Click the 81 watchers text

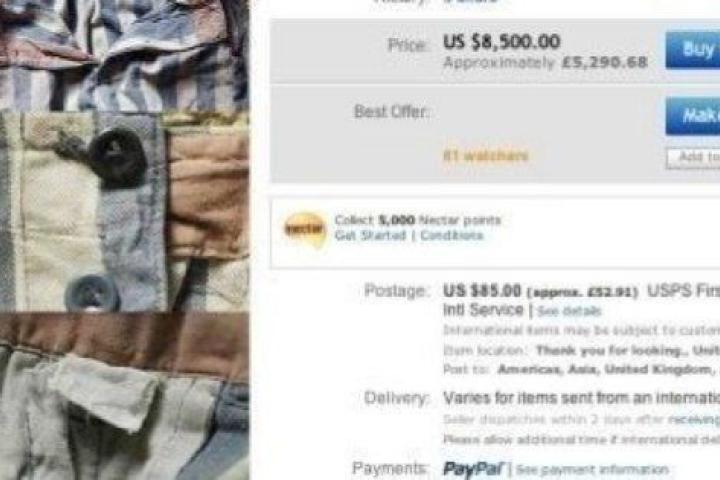coord(485,156)
